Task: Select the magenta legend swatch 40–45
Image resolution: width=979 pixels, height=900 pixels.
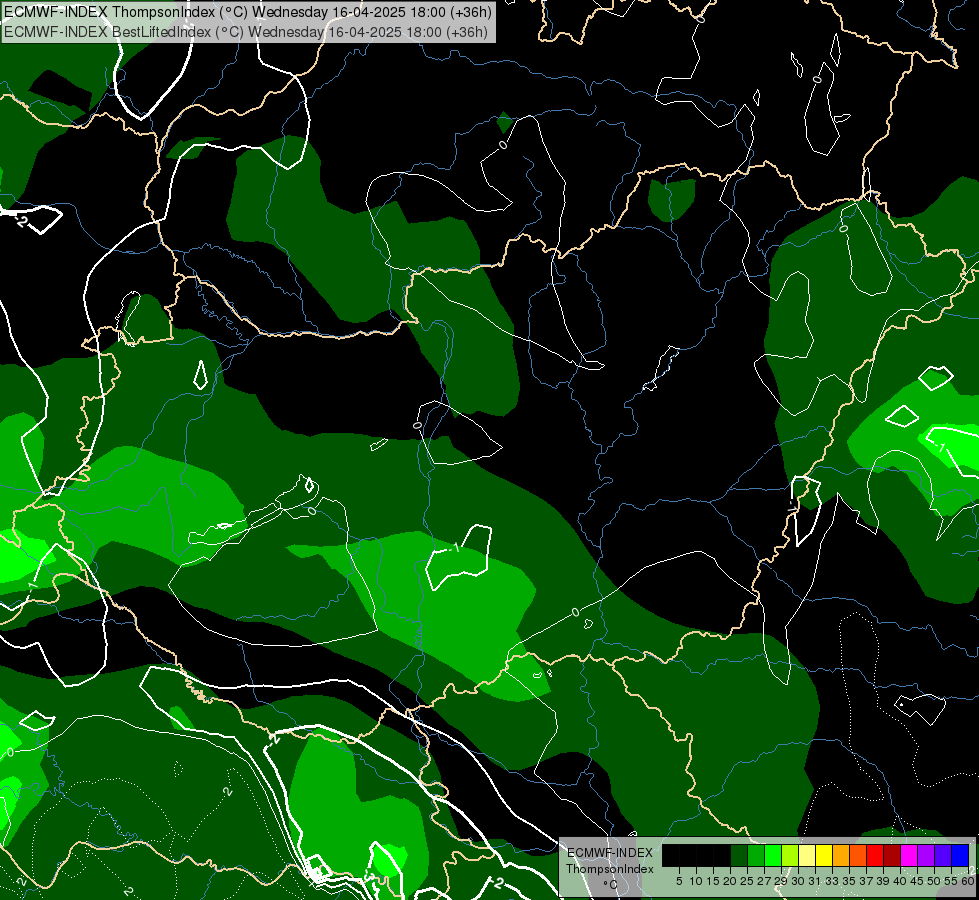Action: click(x=909, y=856)
